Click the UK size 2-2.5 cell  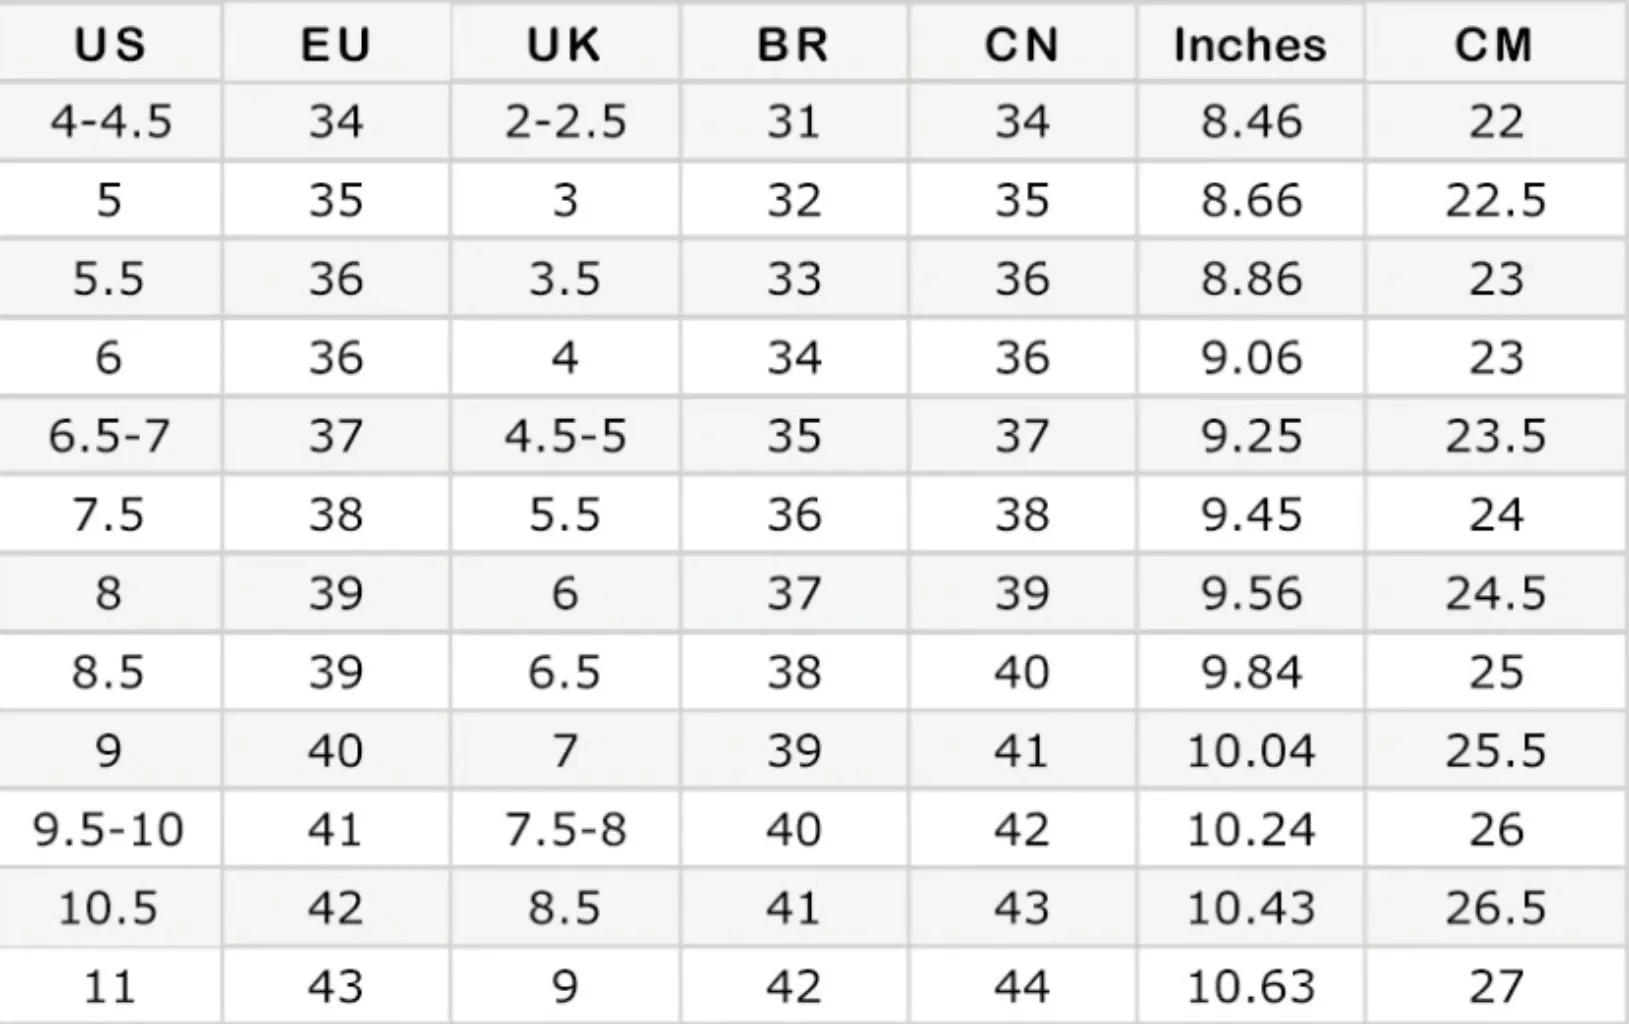(565, 121)
